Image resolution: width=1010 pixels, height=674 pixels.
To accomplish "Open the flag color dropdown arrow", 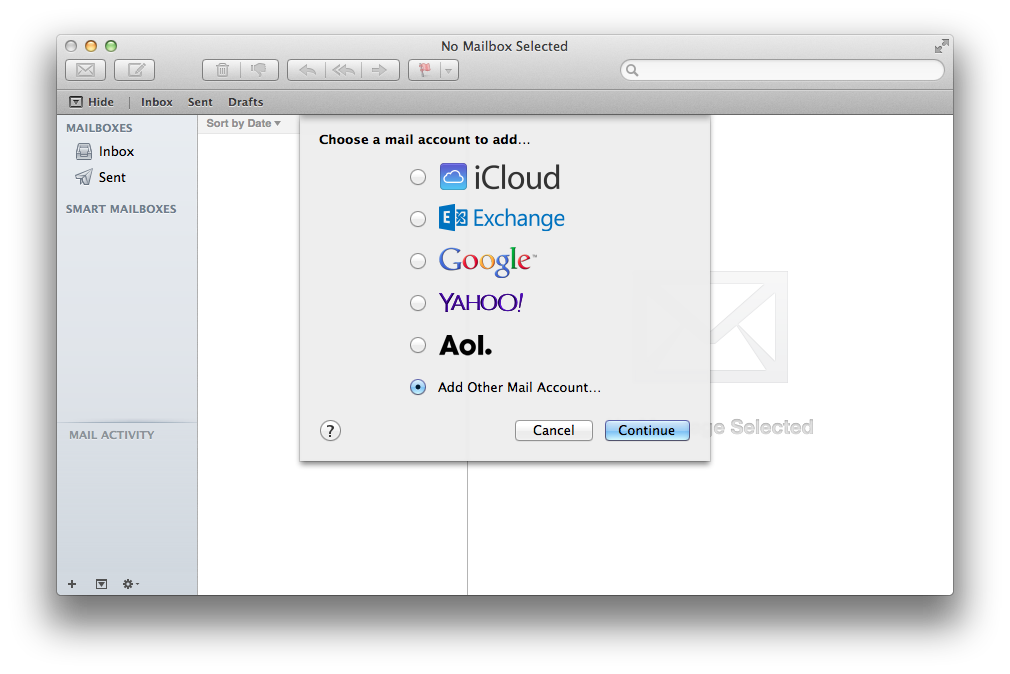I will pyautogui.click(x=449, y=70).
